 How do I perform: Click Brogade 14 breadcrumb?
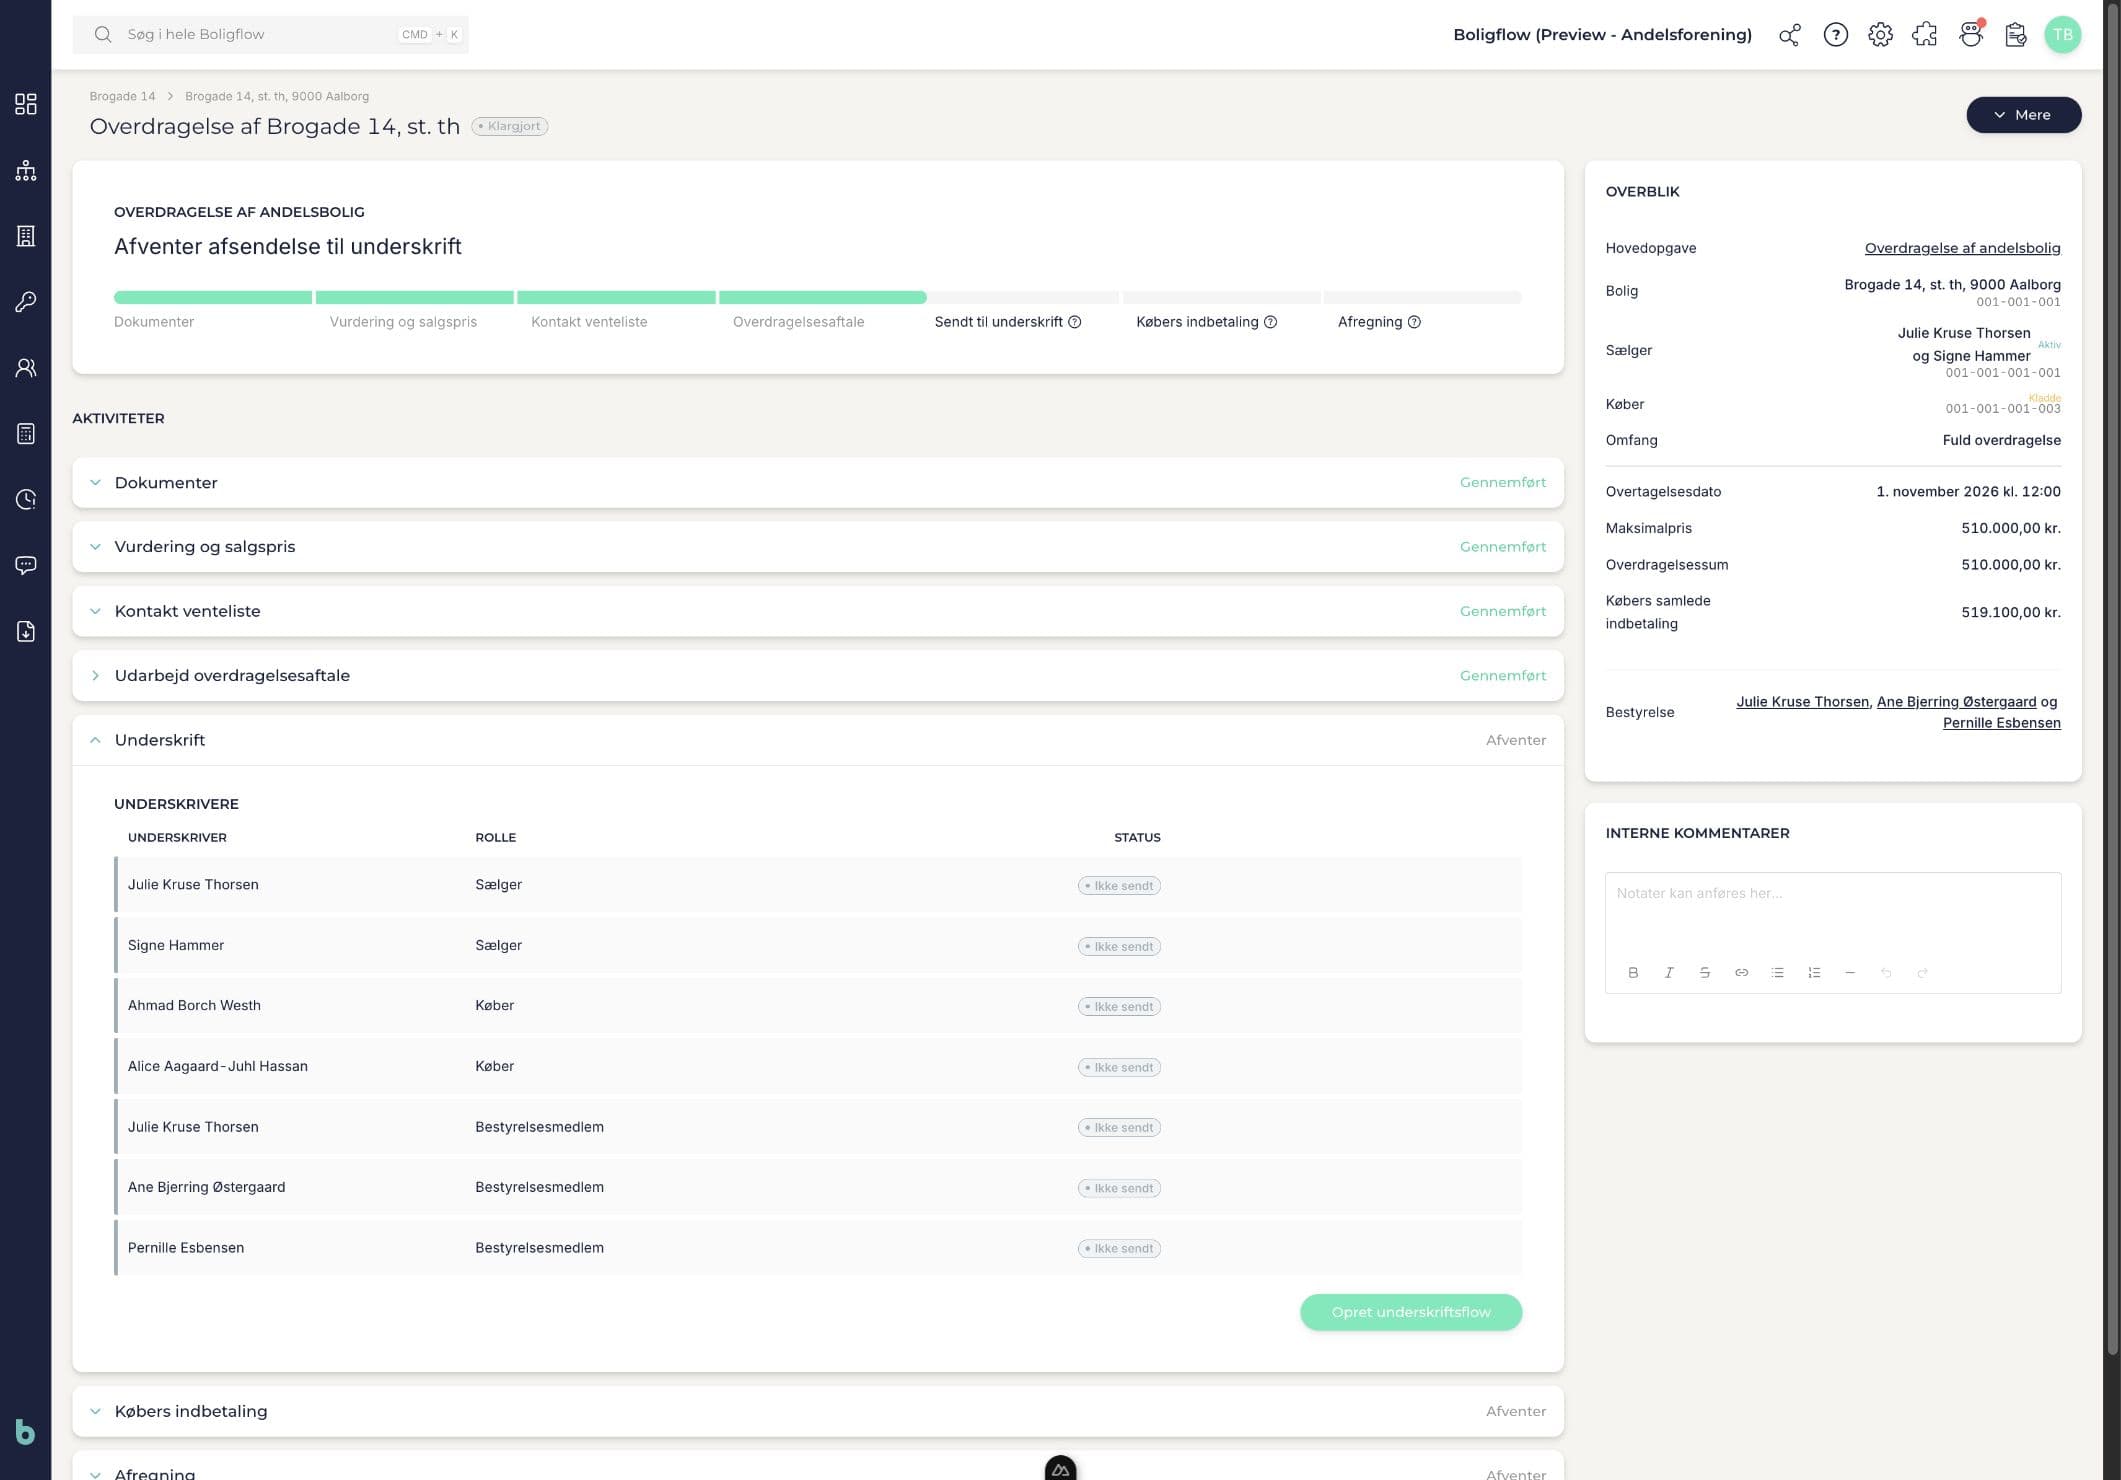122,97
